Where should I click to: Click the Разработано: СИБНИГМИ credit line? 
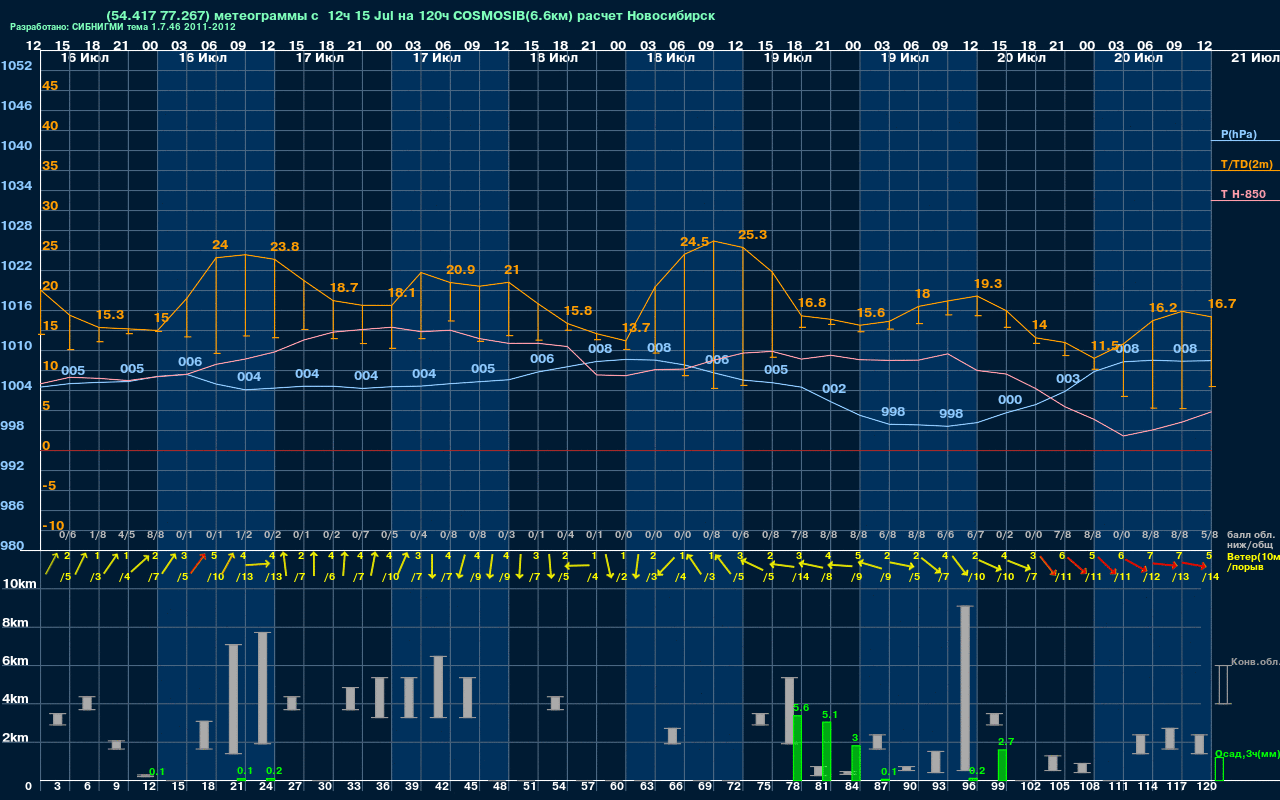[123, 27]
